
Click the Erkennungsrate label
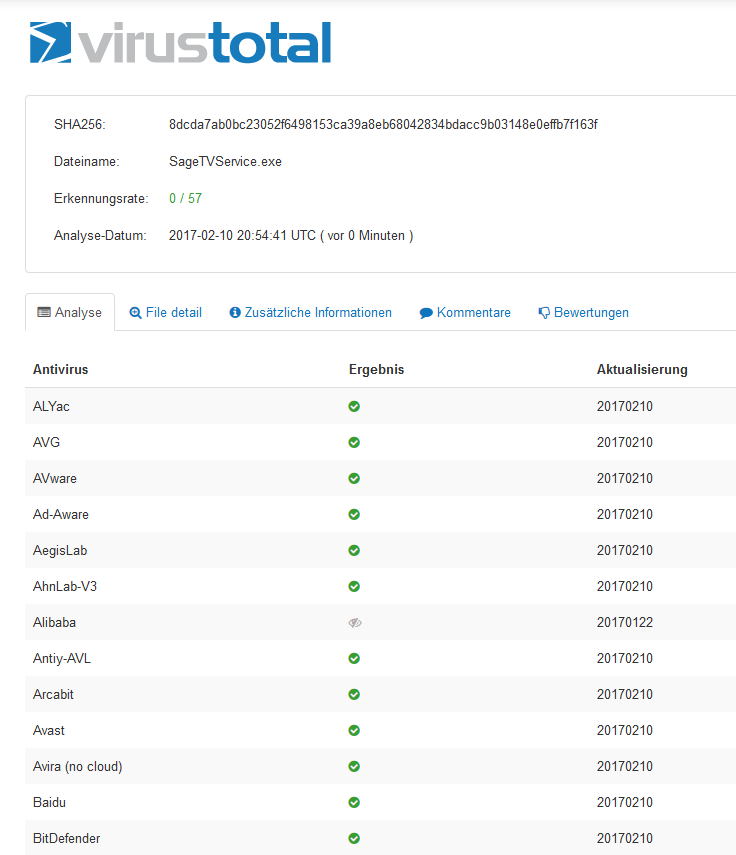[101, 198]
